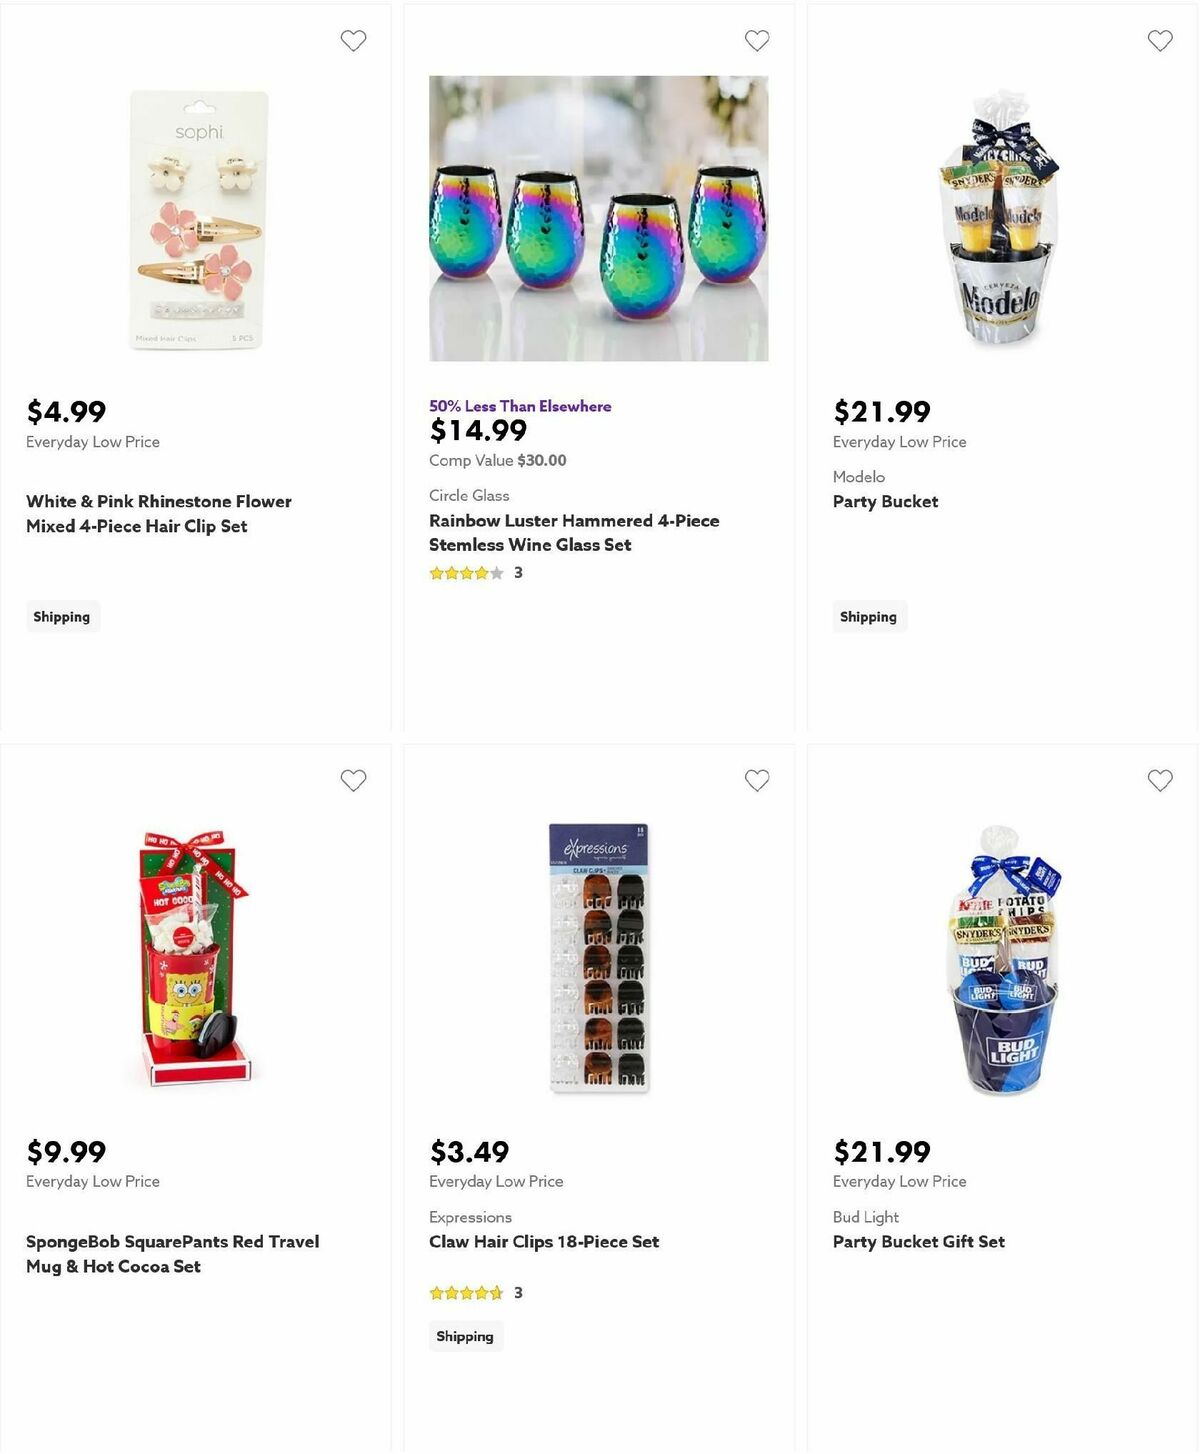Click the Shipping badge under the hair clip set

pos(62,616)
